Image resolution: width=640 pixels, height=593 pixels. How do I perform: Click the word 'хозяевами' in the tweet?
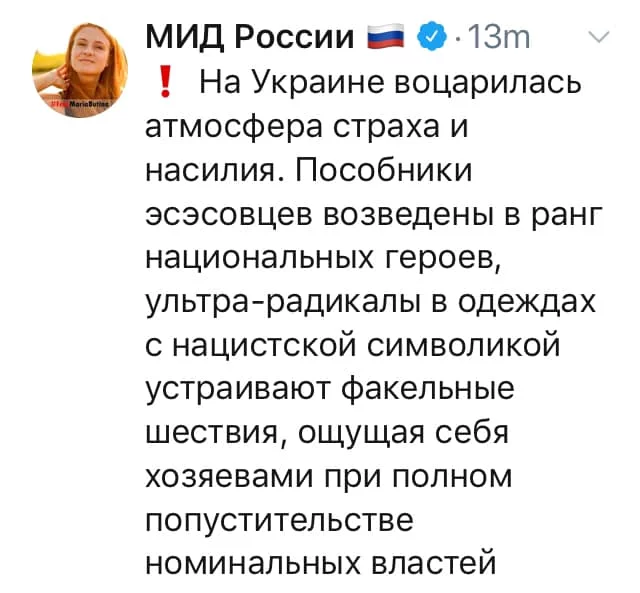tap(229, 478)
